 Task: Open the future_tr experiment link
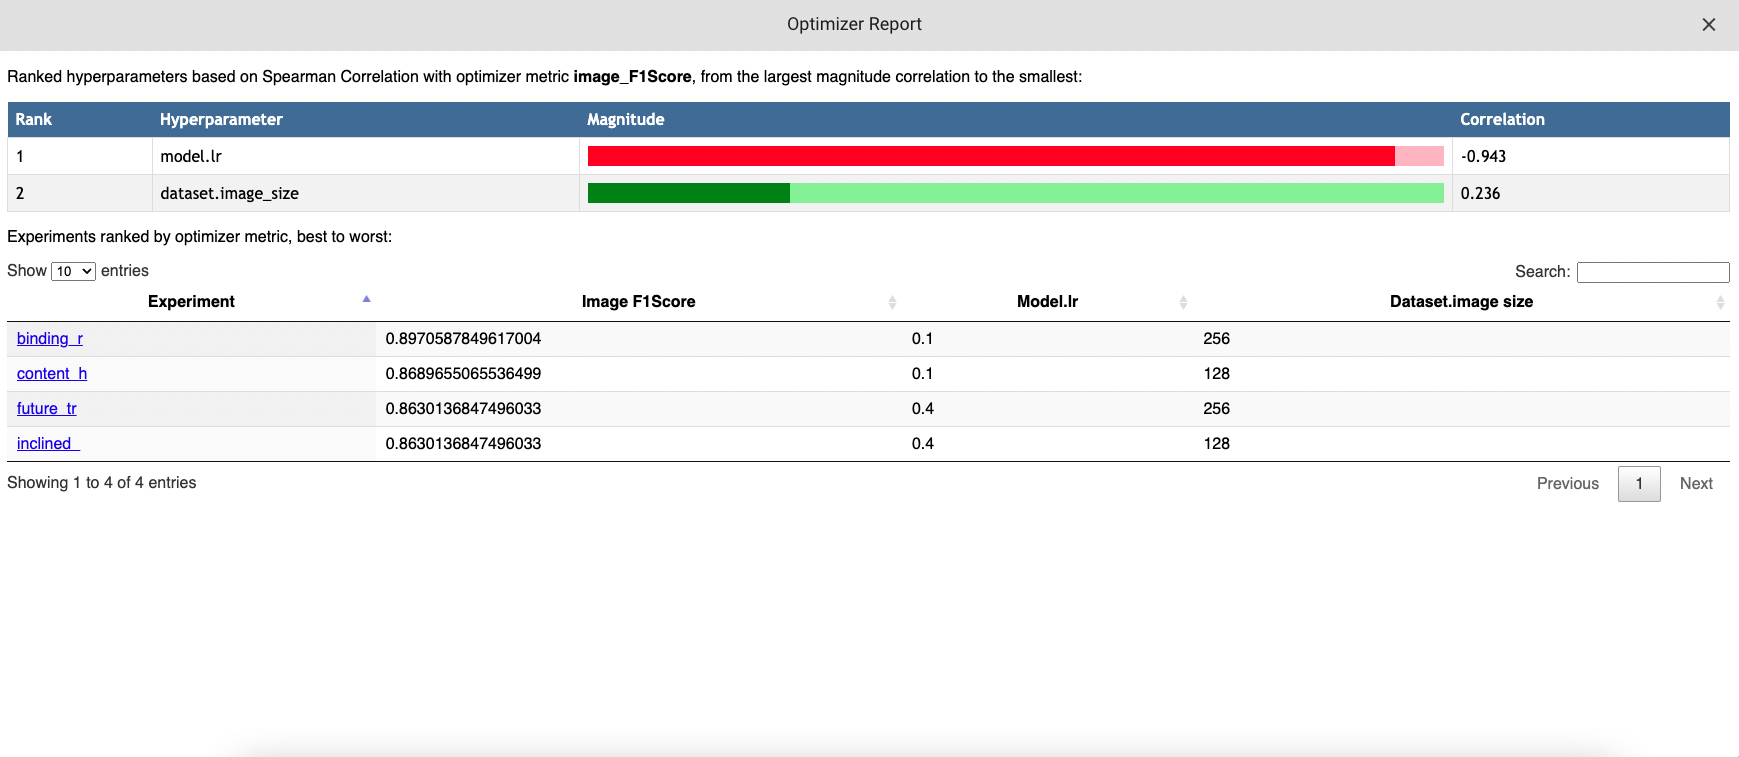pyautogui.click(x=47, y=409)
